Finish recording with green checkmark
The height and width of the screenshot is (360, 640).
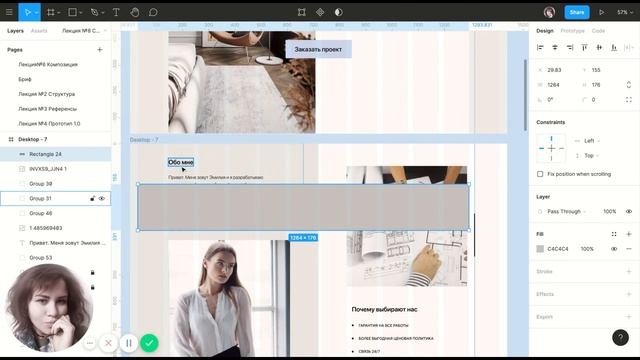149,343
